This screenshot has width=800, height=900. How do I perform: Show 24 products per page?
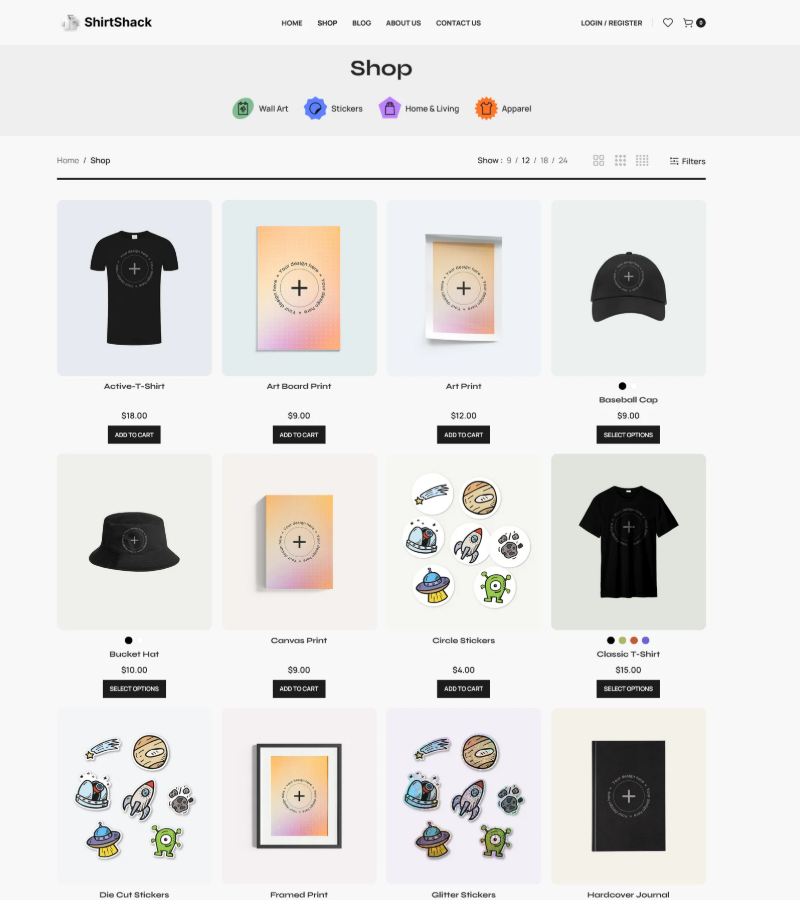[563, 161]
